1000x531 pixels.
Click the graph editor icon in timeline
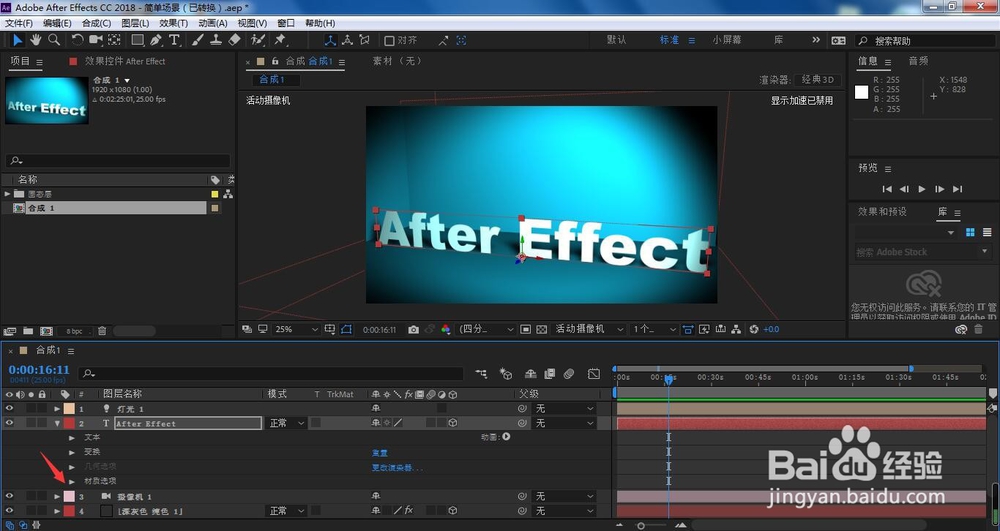594,374
